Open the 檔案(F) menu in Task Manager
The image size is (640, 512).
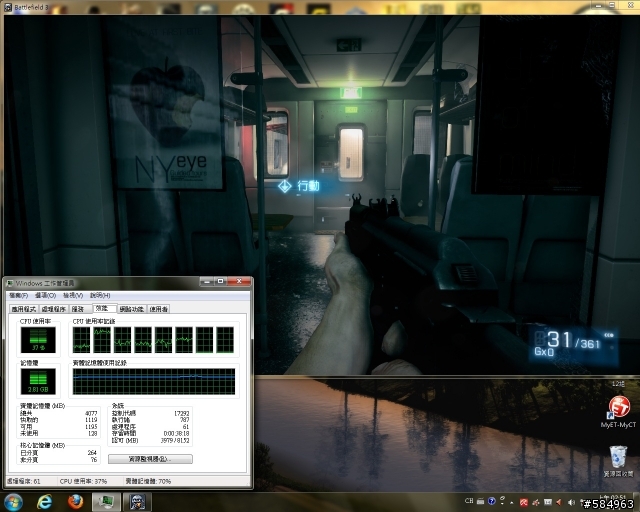point(18,295)
